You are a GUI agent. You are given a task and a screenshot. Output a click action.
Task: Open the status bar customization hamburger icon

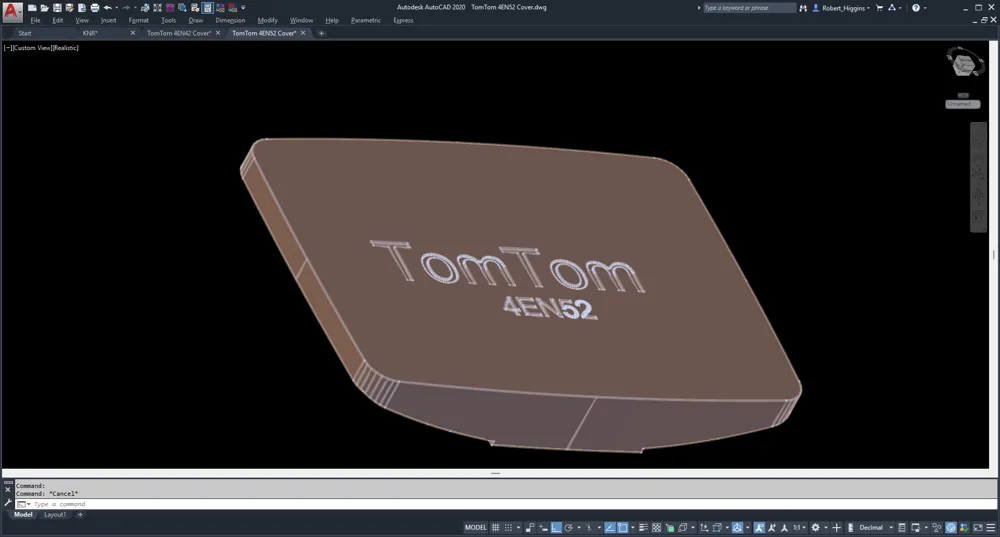990,527
